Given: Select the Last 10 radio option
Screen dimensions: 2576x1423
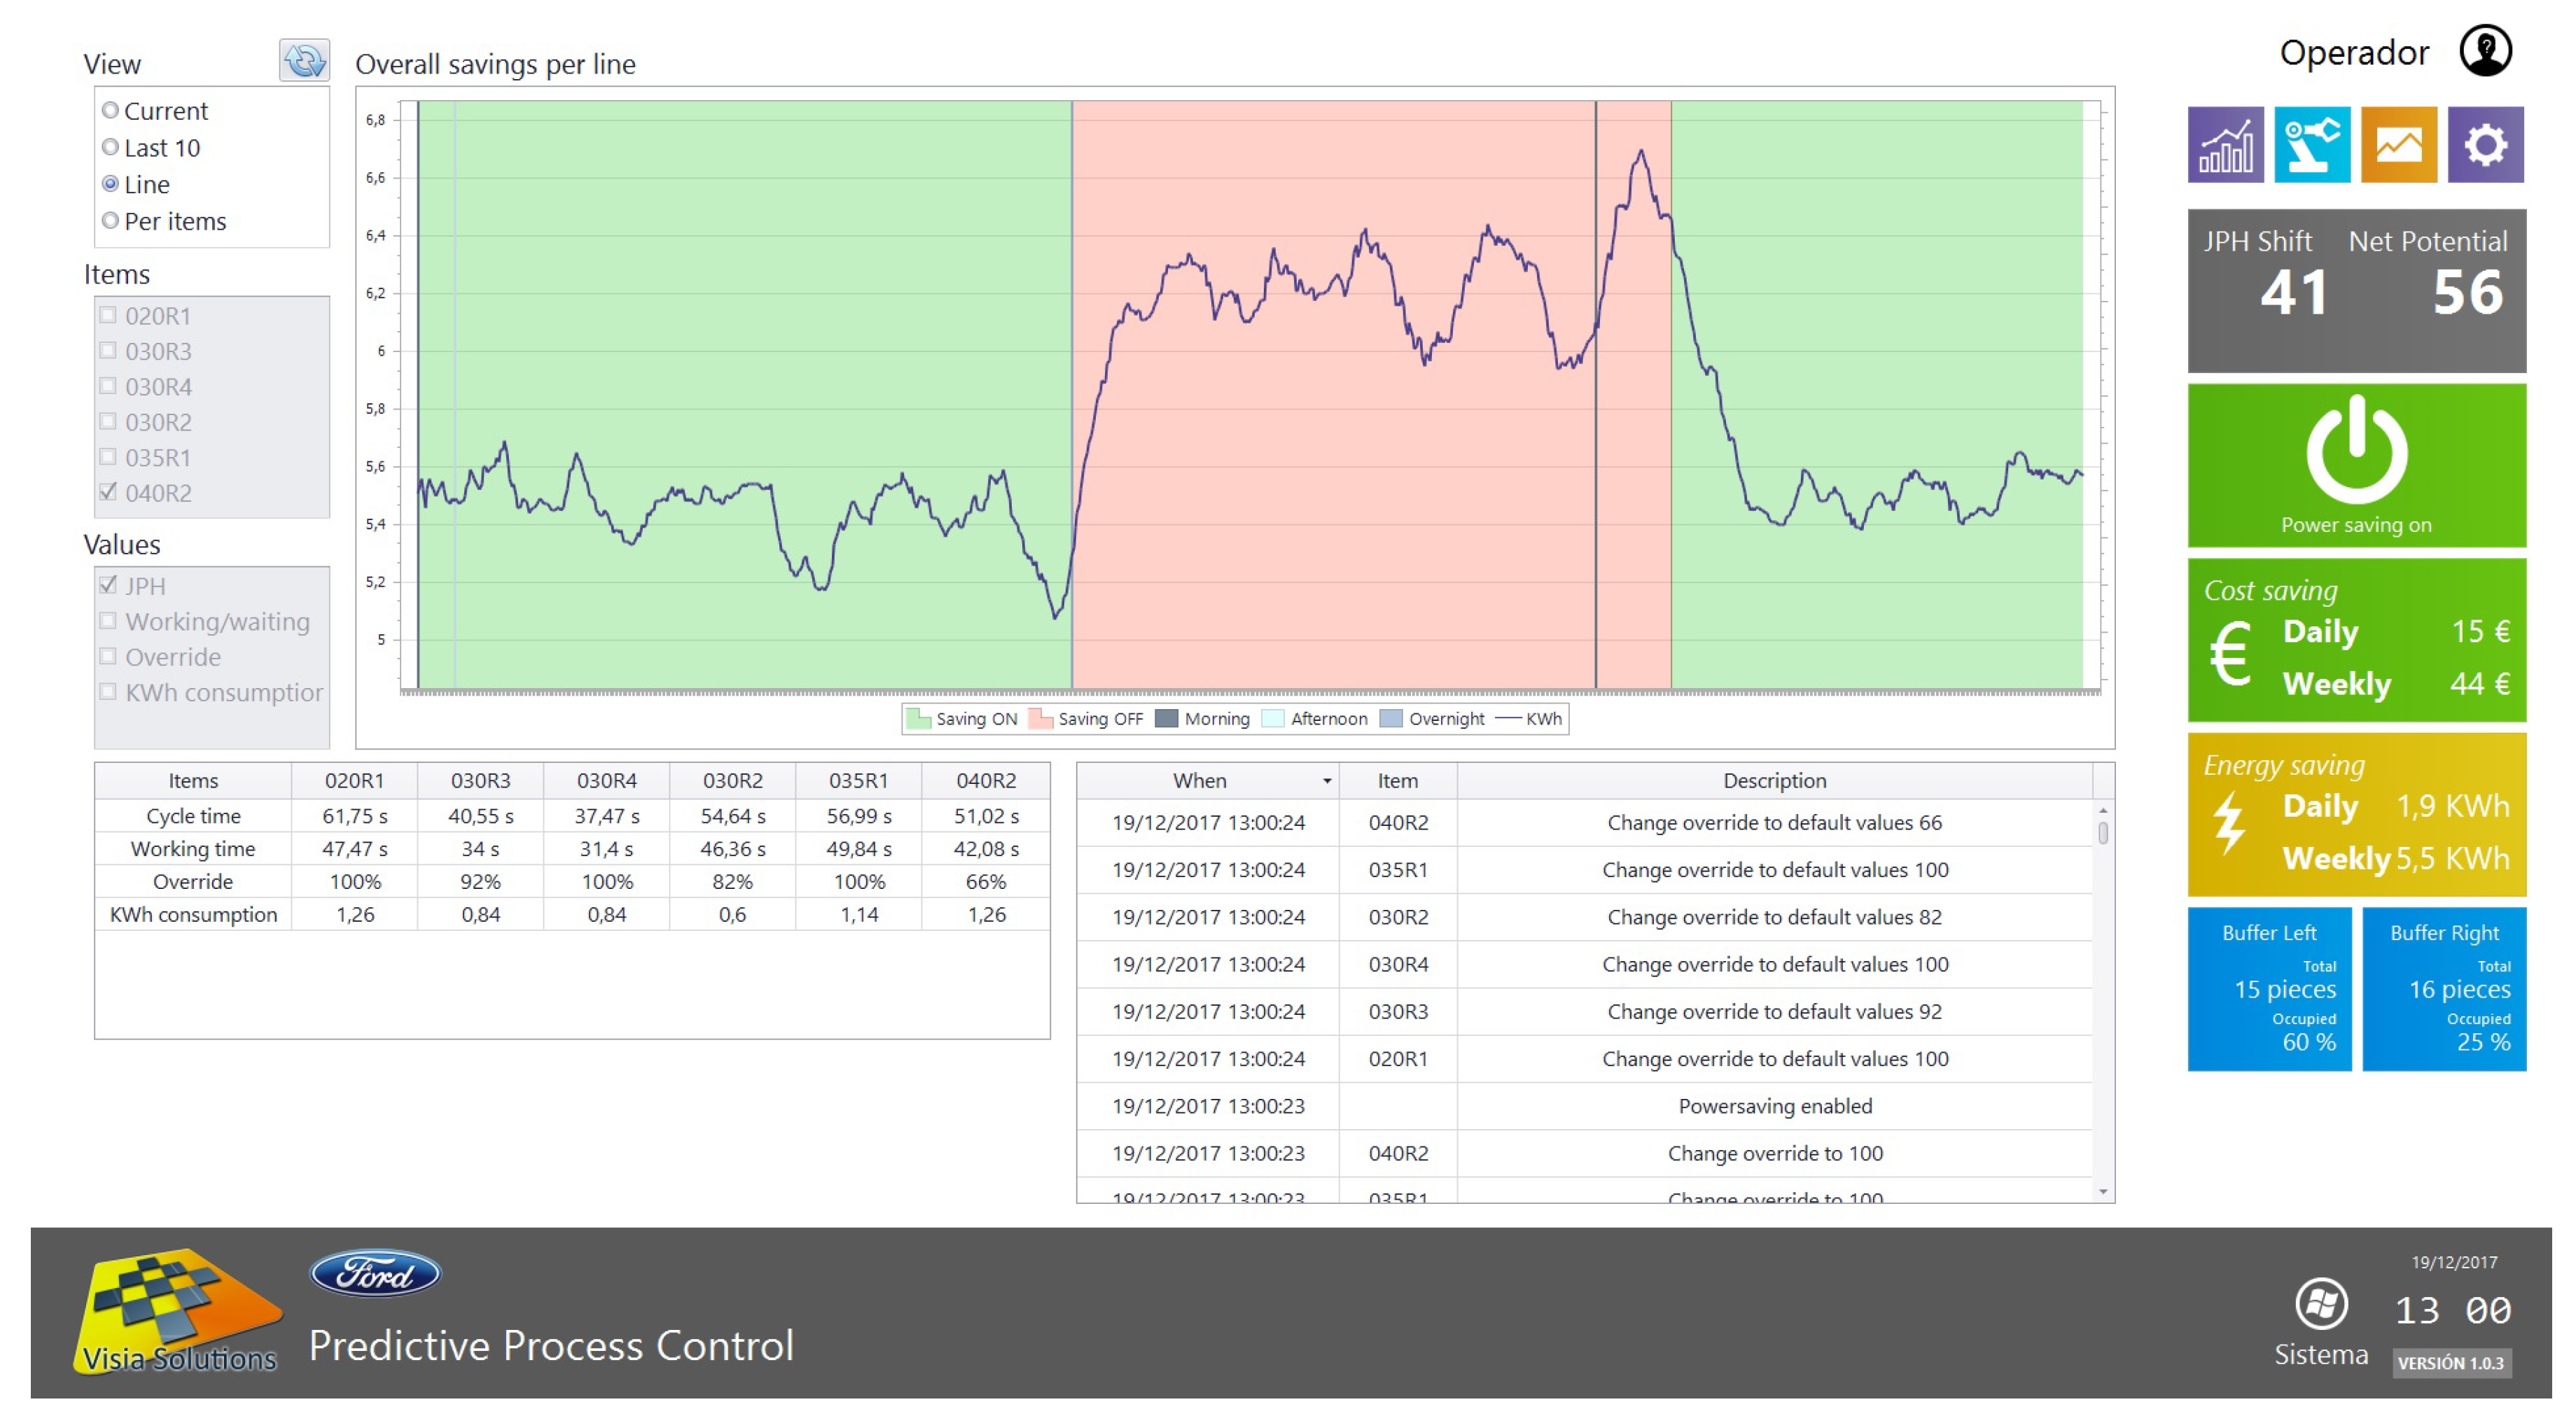Looking at the screenshot, I should tap(111, 147).
